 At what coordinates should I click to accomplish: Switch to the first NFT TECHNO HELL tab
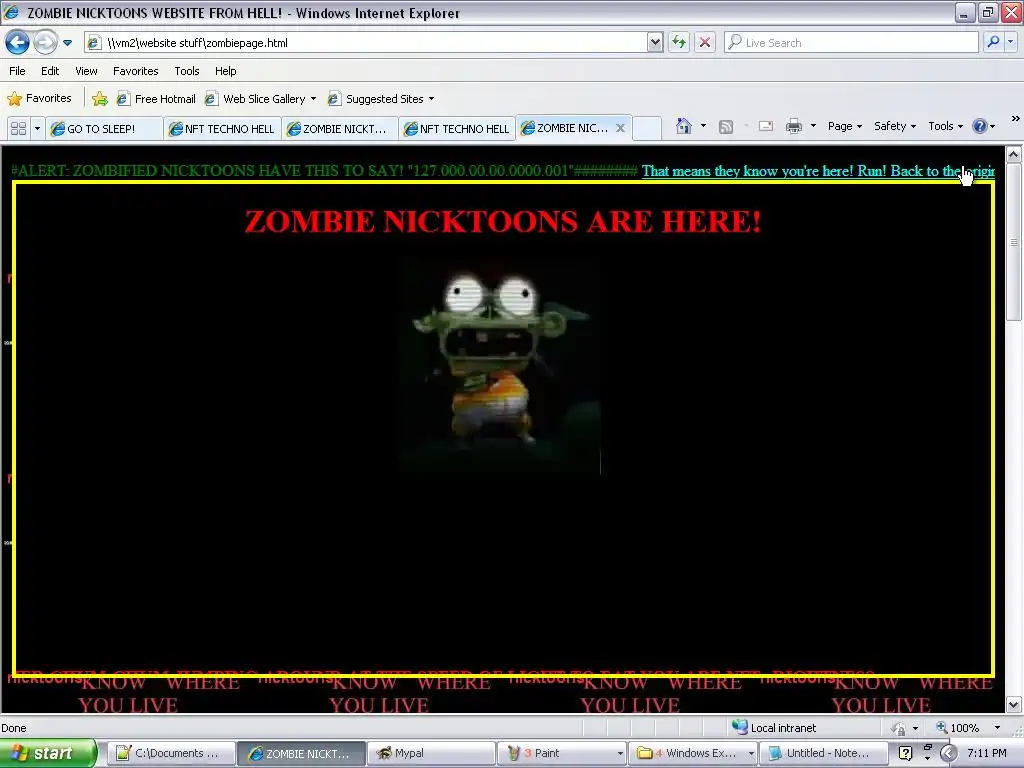(x=222, y=129)
